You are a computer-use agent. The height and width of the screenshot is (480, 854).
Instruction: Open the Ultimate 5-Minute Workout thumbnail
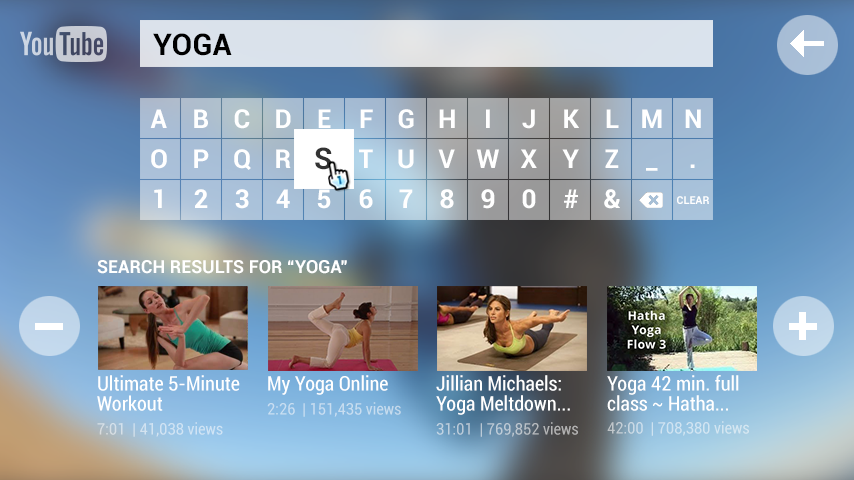coord(173,328)
